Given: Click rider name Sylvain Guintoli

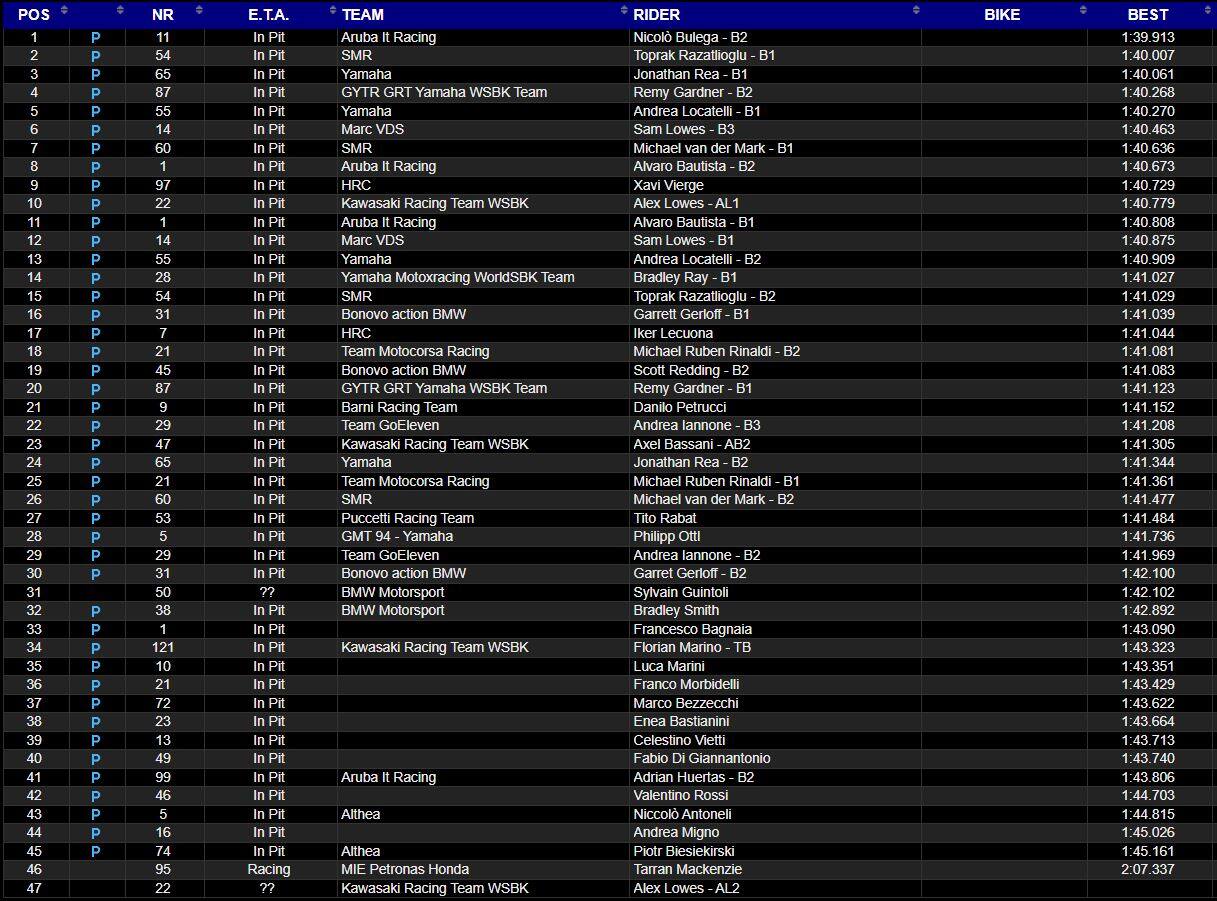Looking at the screenshot, I should (x=681, y=593).
